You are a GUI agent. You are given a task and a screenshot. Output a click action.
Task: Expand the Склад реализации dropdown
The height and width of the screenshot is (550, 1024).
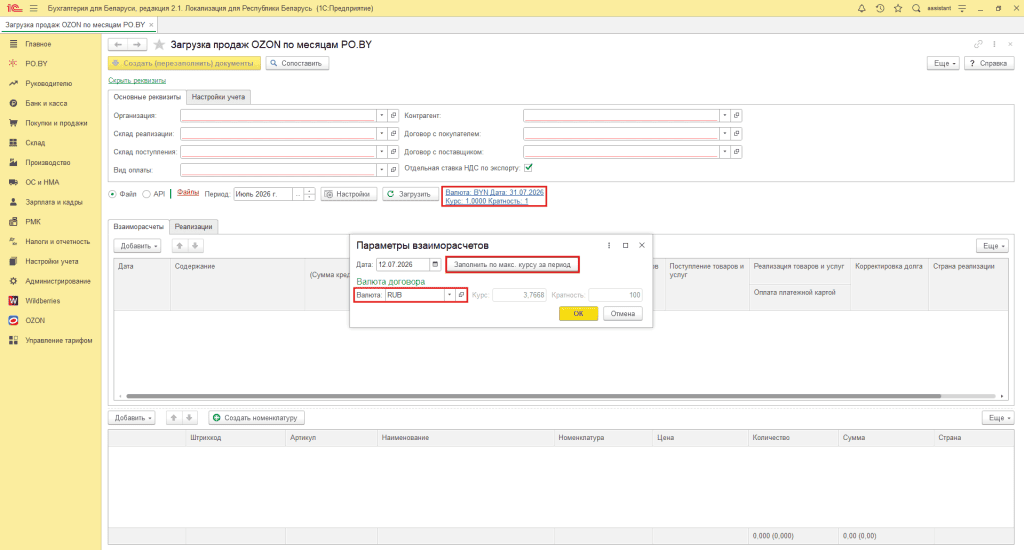click(x=381, y=133)
